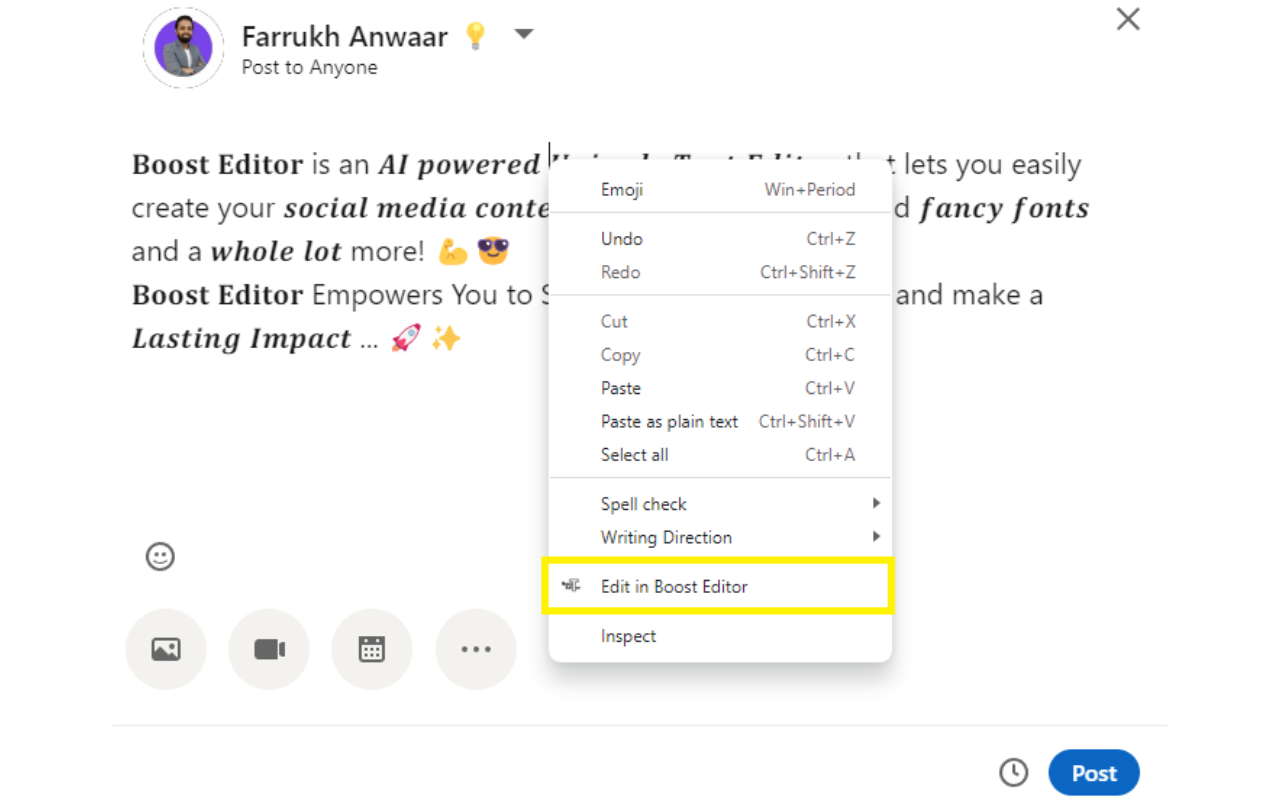Click the Boost Editor pen icon

coord(570,587)
